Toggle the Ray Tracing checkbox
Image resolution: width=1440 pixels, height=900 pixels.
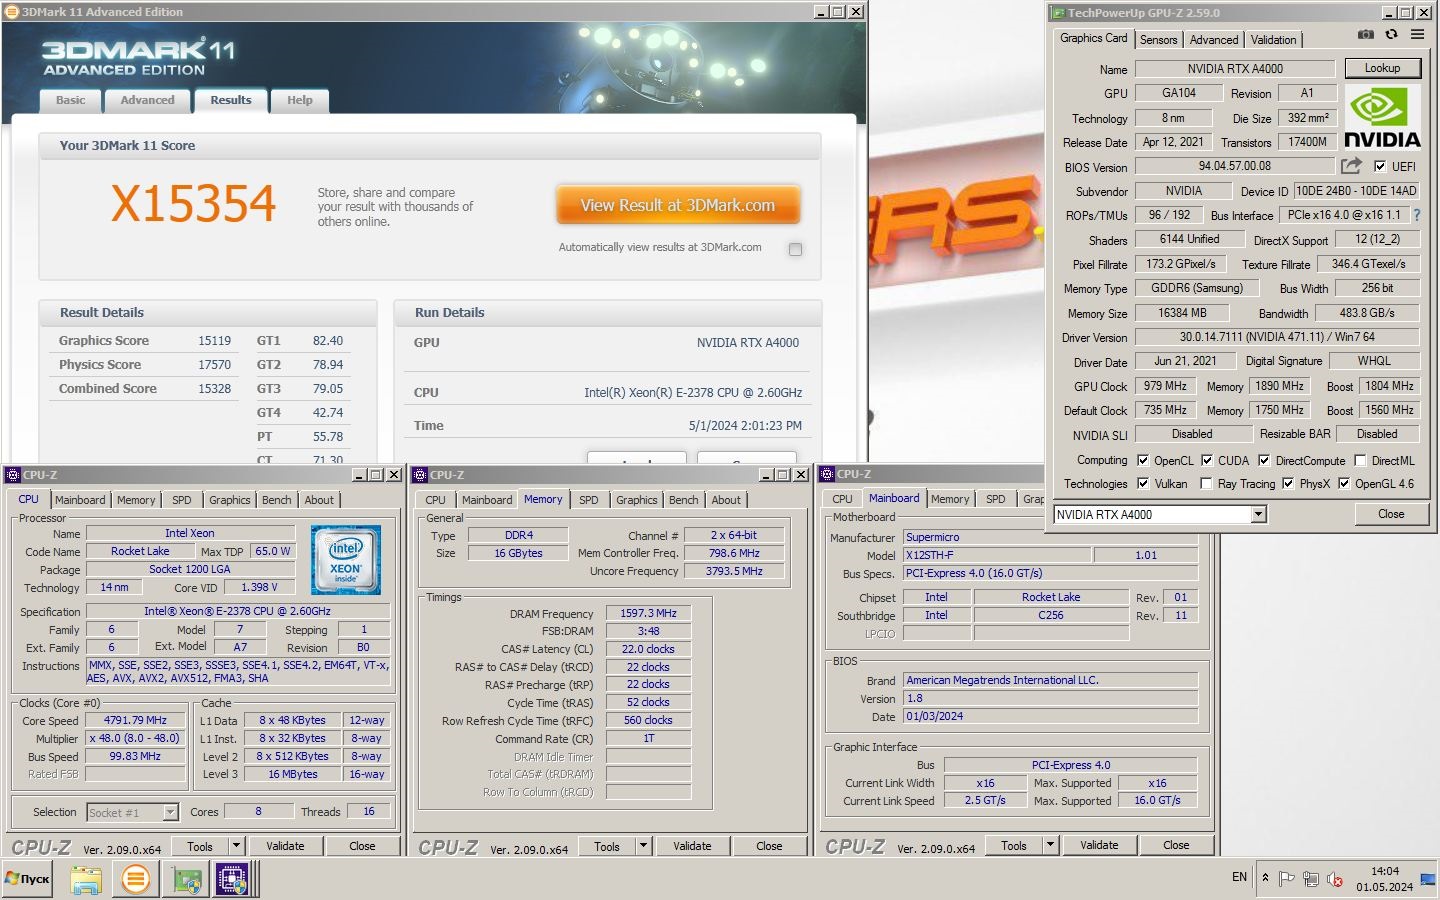(x=1207, y=484)
